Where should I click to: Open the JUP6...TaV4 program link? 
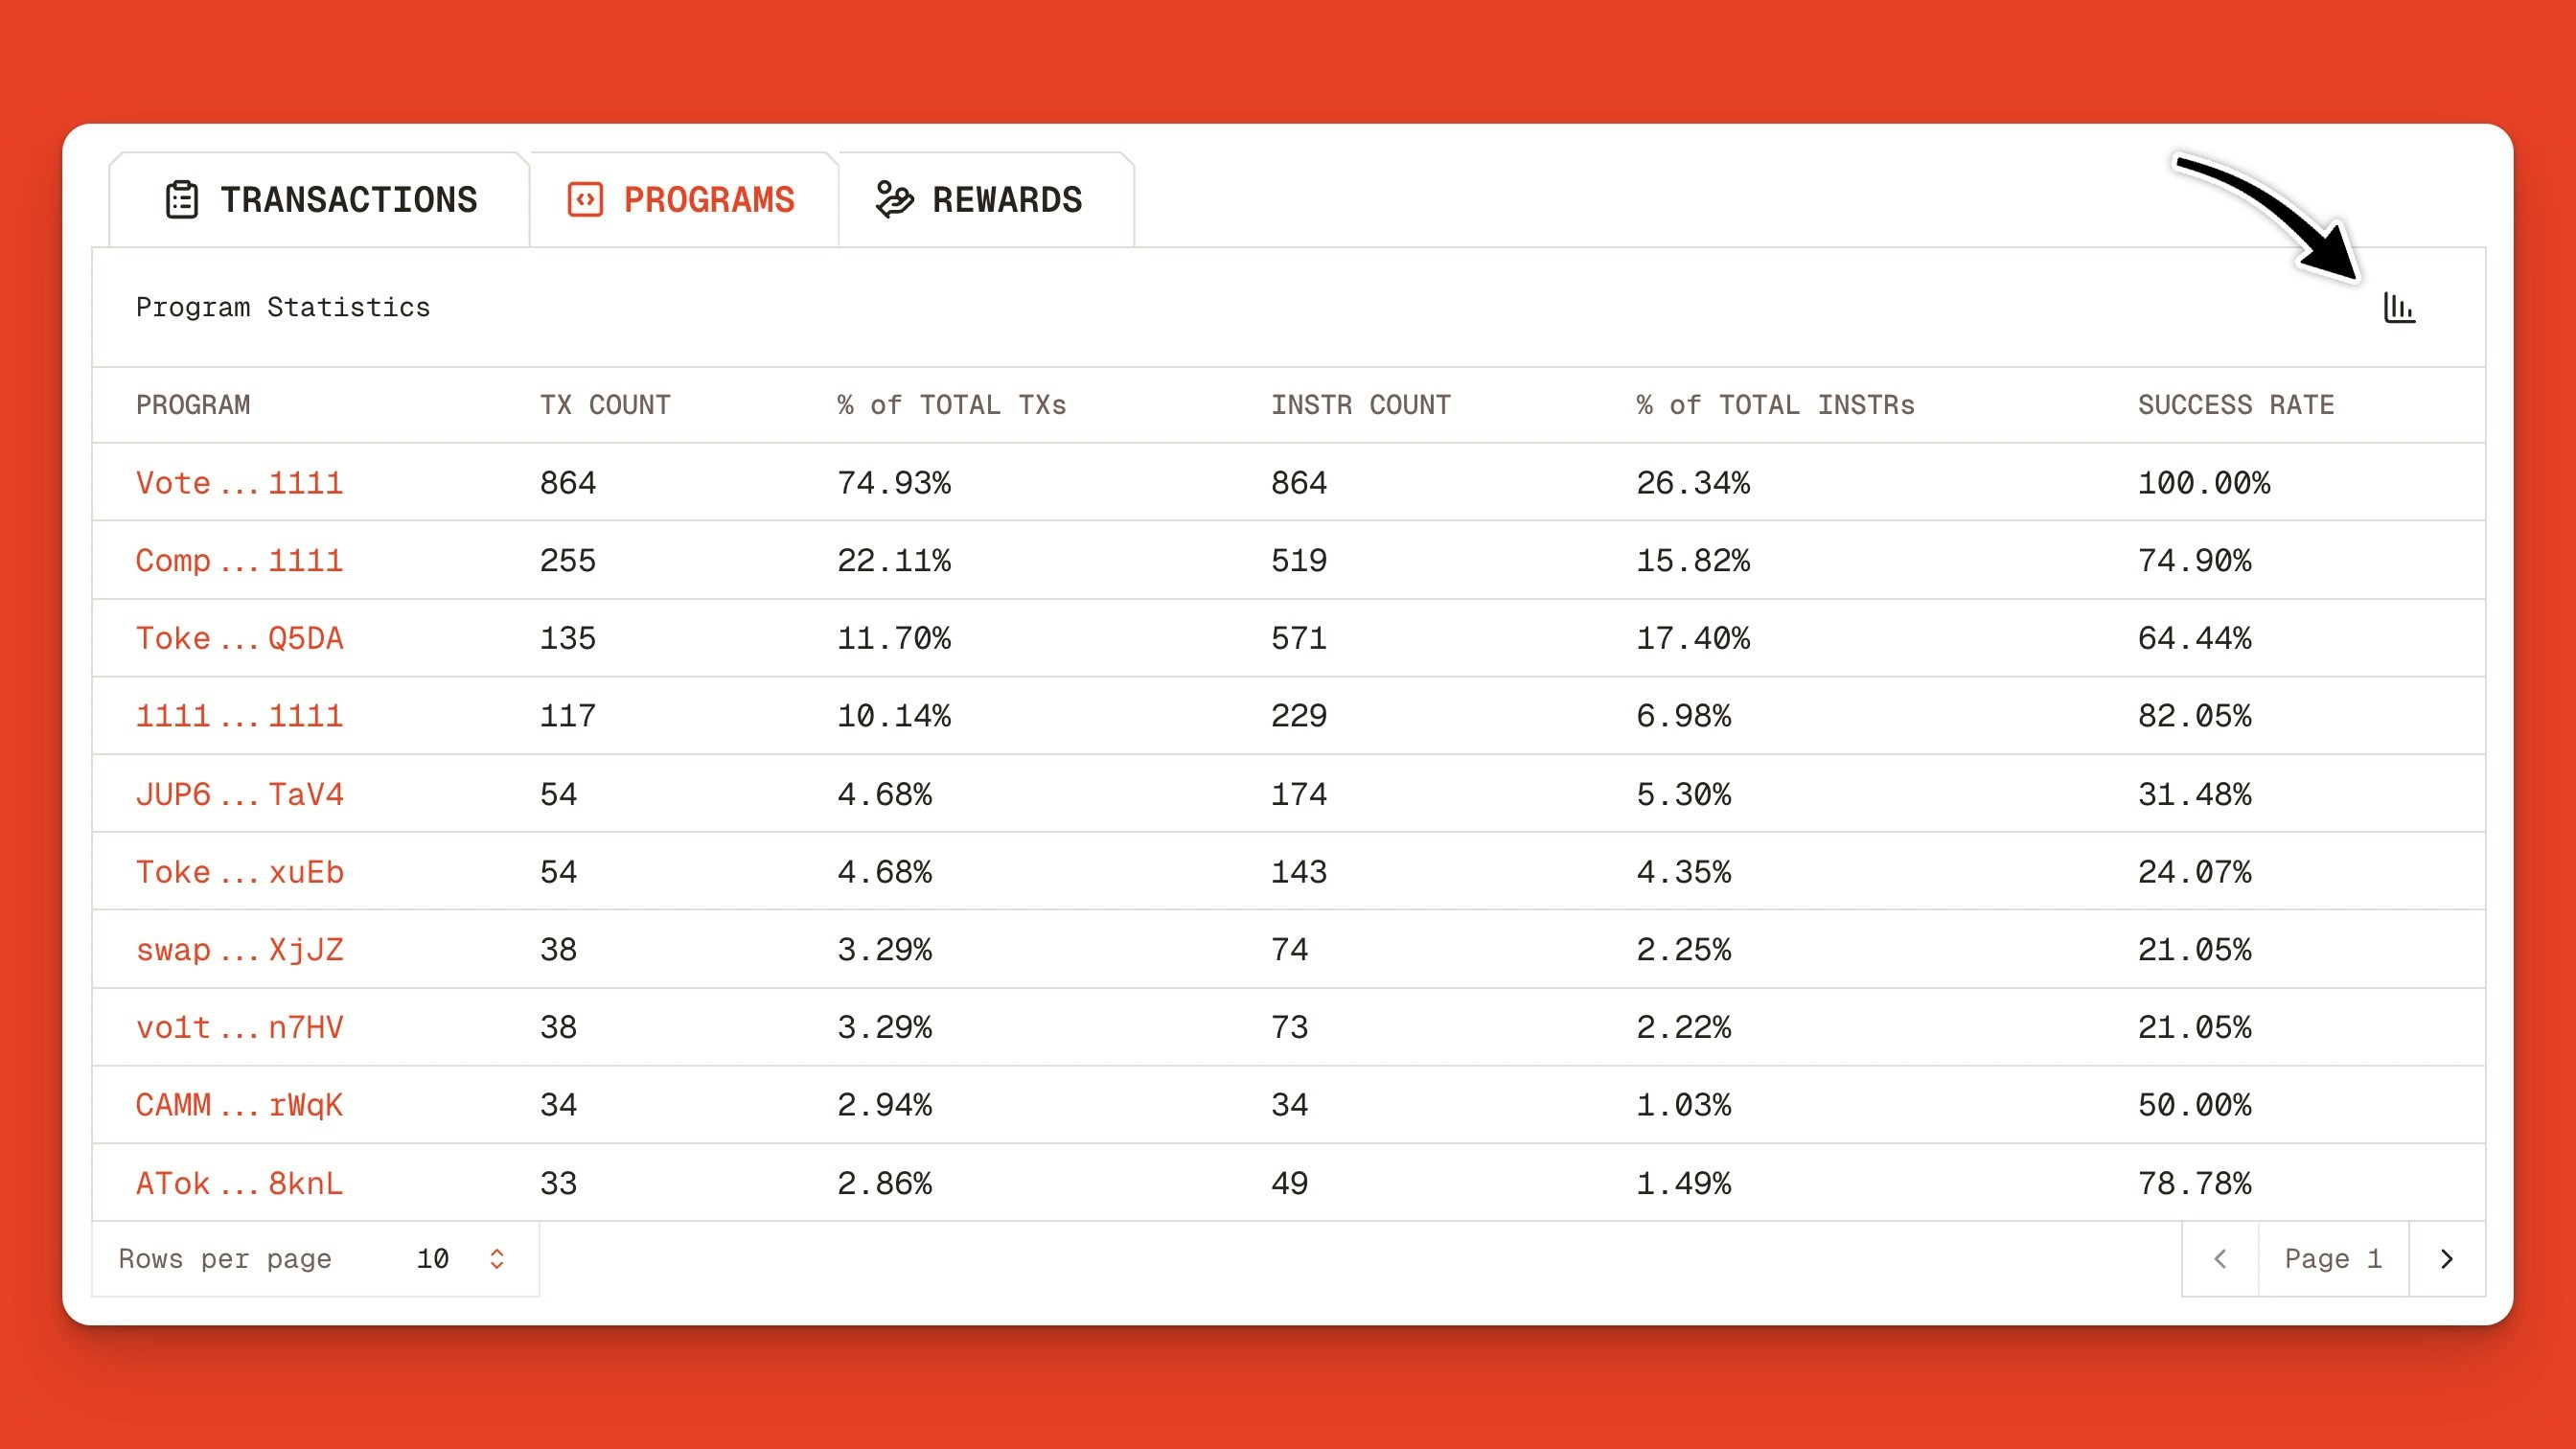(x=241, y=793)
